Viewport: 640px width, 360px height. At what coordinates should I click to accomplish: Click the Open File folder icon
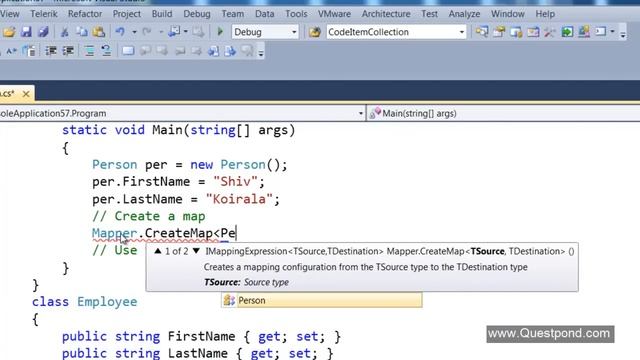(x=9, y=32)
